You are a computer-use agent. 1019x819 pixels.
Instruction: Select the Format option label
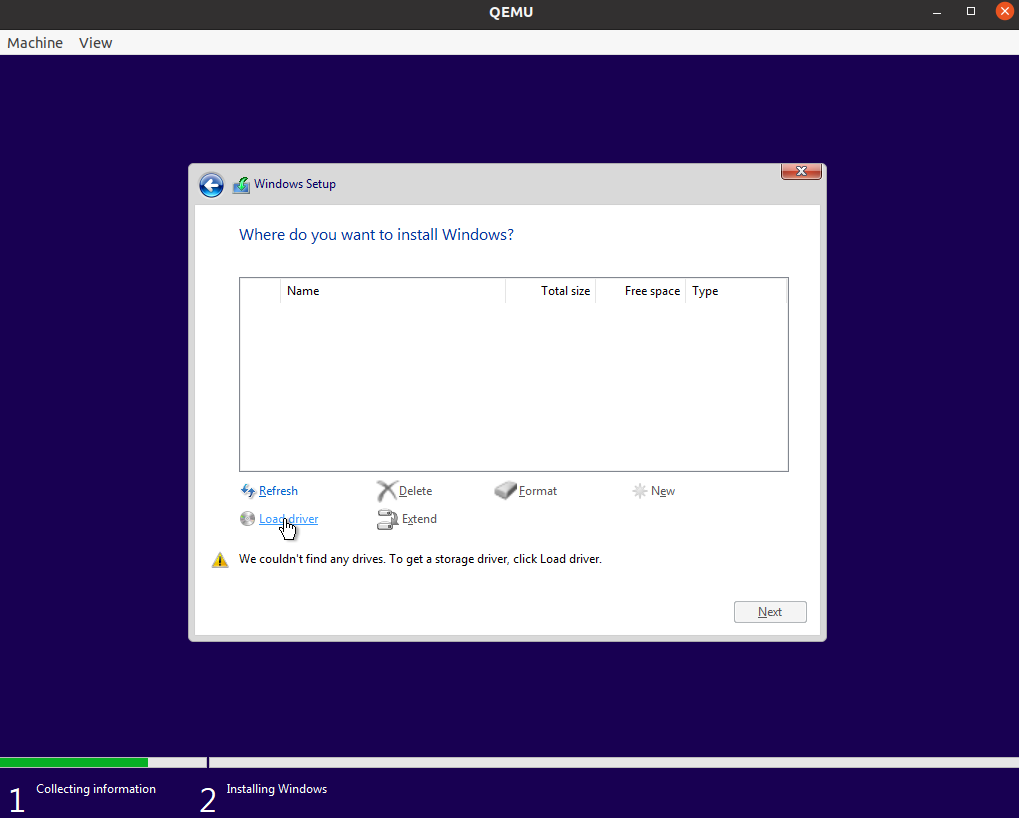[537, 491]
